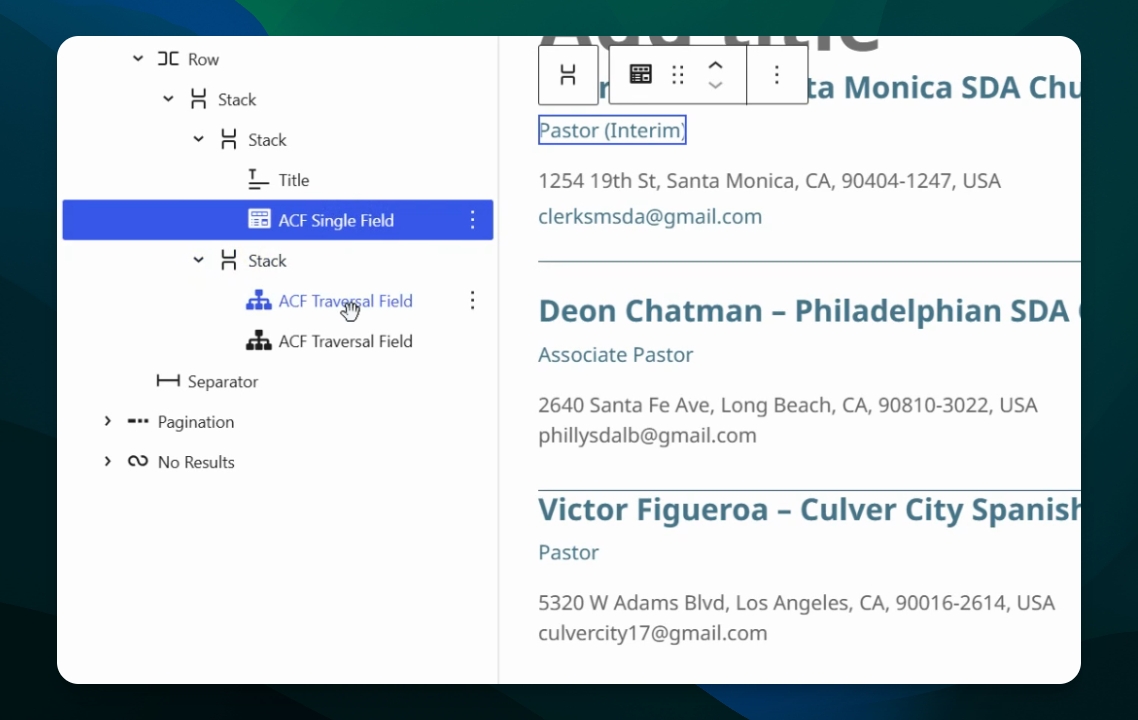
Task: Click the Row block icon
Action: (x=168, y=59)
